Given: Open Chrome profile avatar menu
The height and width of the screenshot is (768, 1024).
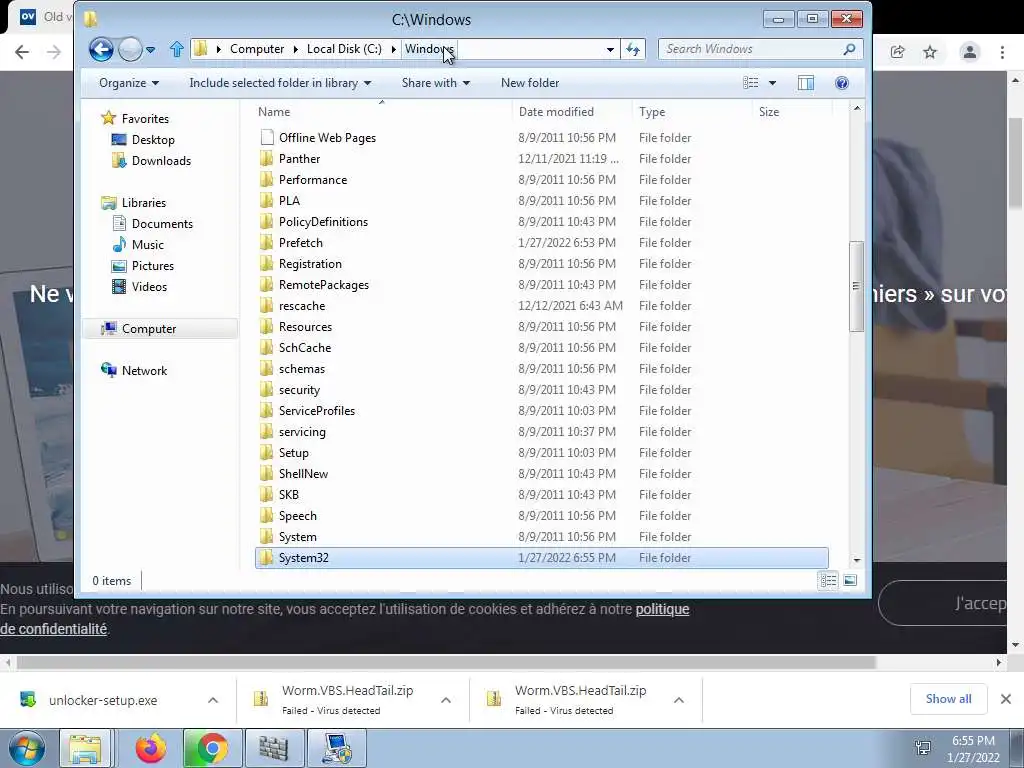Looking at the screenshot, I should [x=970, y=52].
